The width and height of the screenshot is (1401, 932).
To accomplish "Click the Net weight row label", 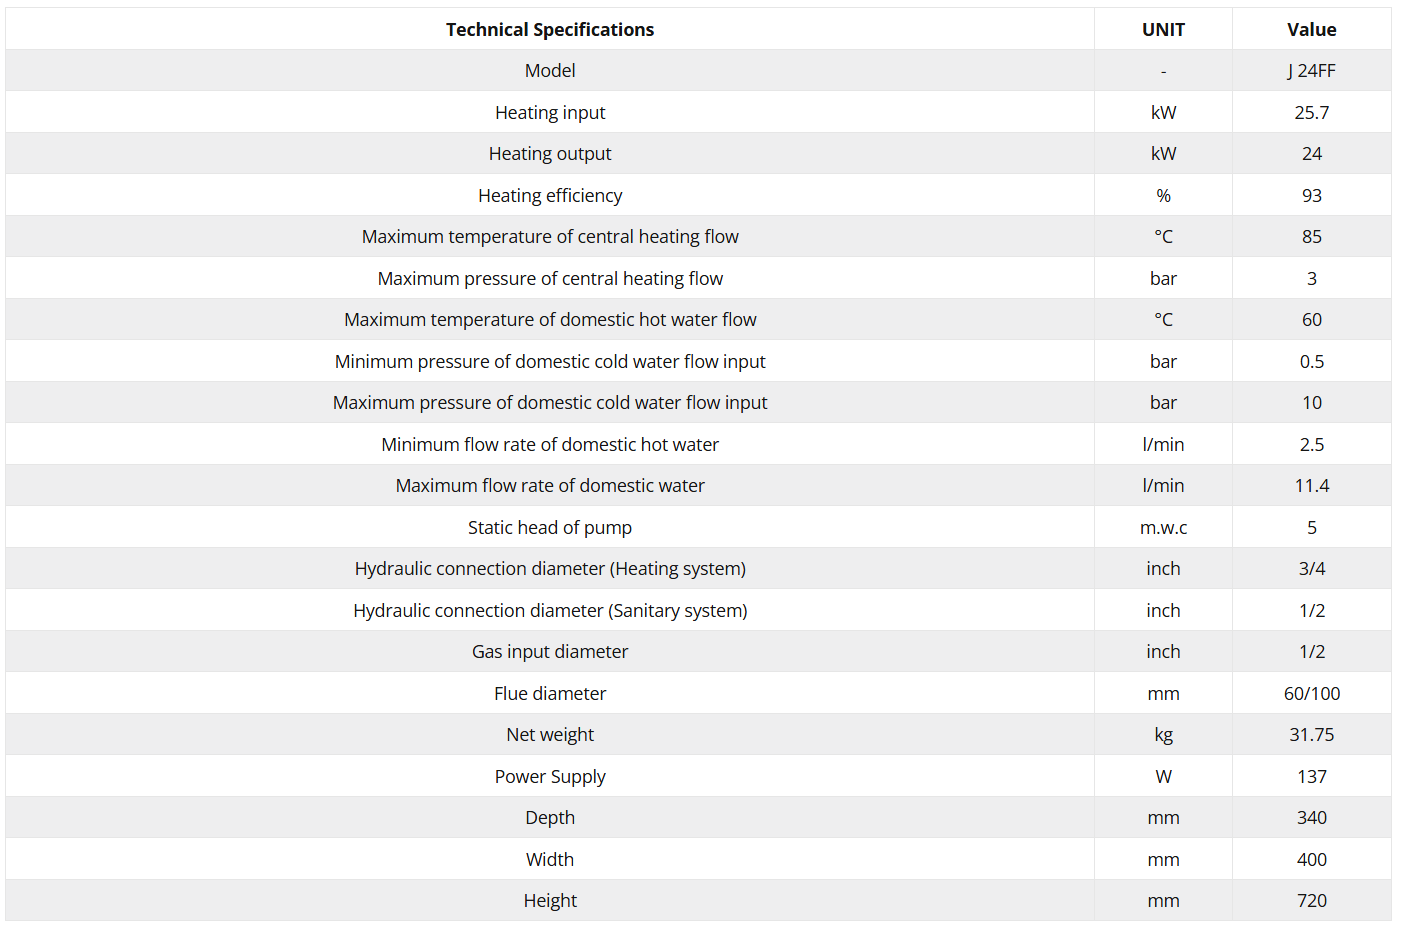I will [x=550, y=735].
